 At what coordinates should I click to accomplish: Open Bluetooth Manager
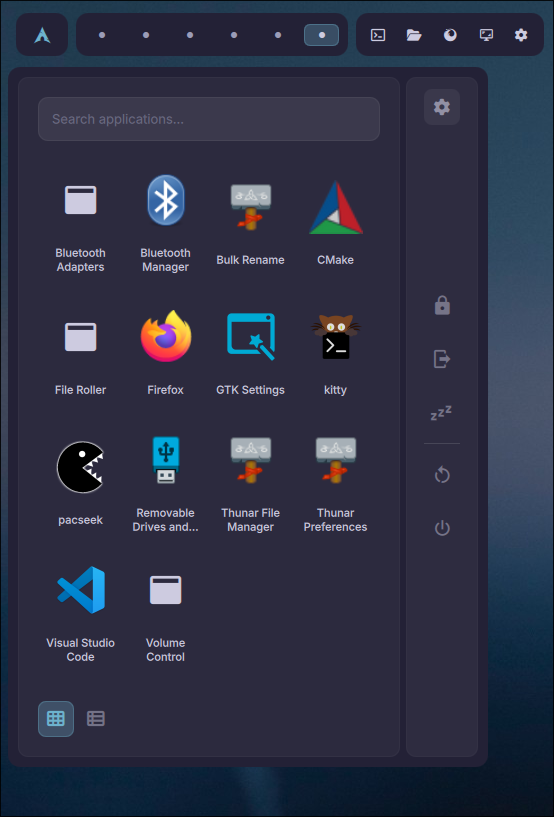pos(165,224)
